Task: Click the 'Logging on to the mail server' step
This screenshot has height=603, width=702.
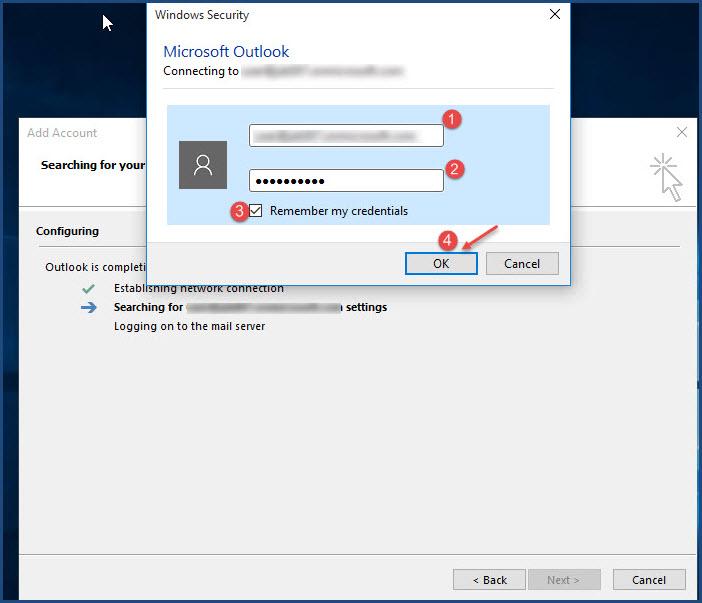Action: click(189, 326)
